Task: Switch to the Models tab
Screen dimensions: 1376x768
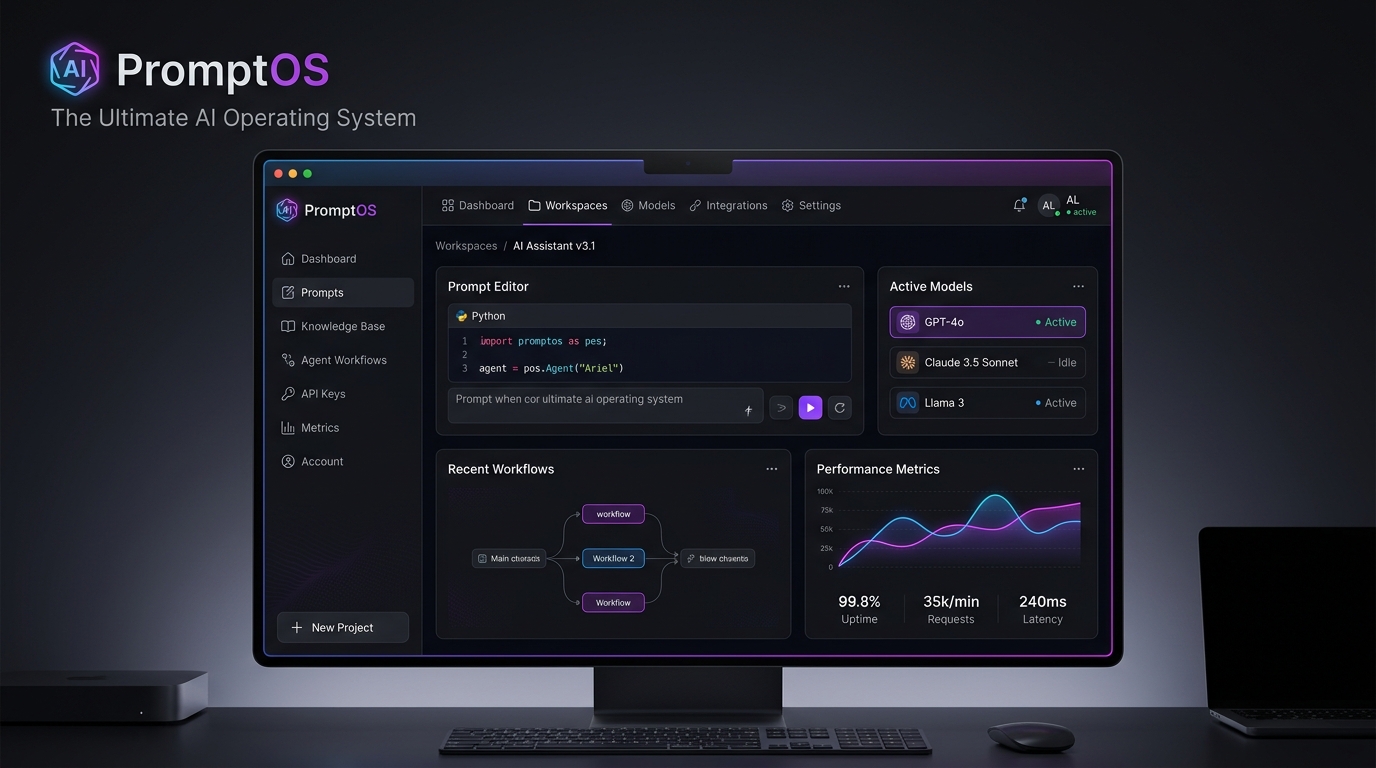Action: (x=648, y=206)
